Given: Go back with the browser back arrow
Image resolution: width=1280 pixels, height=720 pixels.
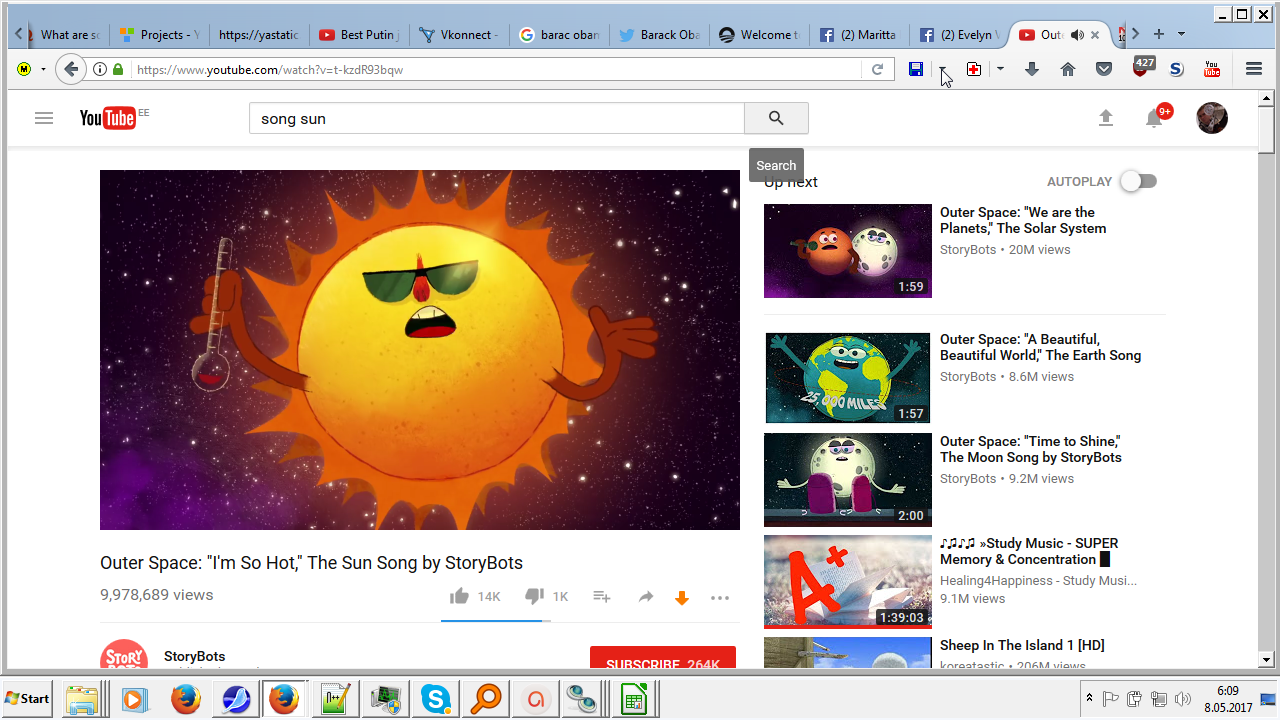Looking at the screenshot, I should [x=70, y=69].
